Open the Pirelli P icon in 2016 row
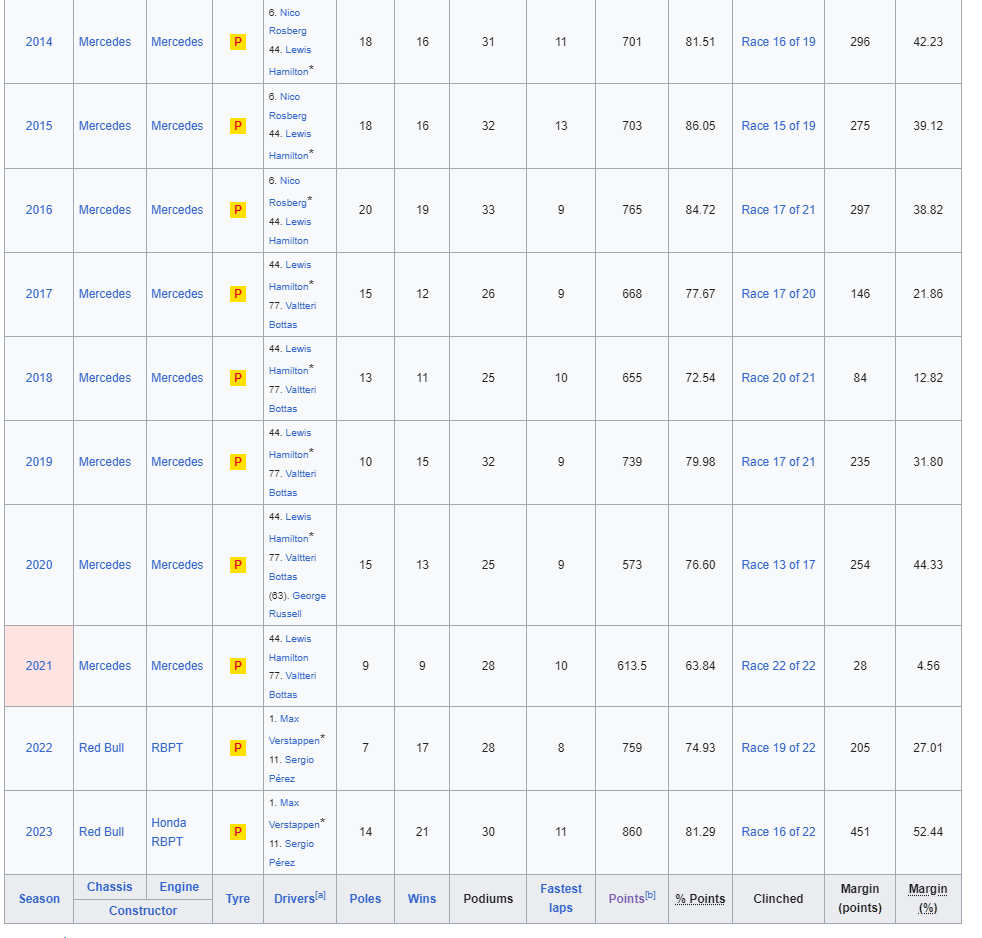Image resolution: width=982 pixels, height=938 pixels. point(238,210)
